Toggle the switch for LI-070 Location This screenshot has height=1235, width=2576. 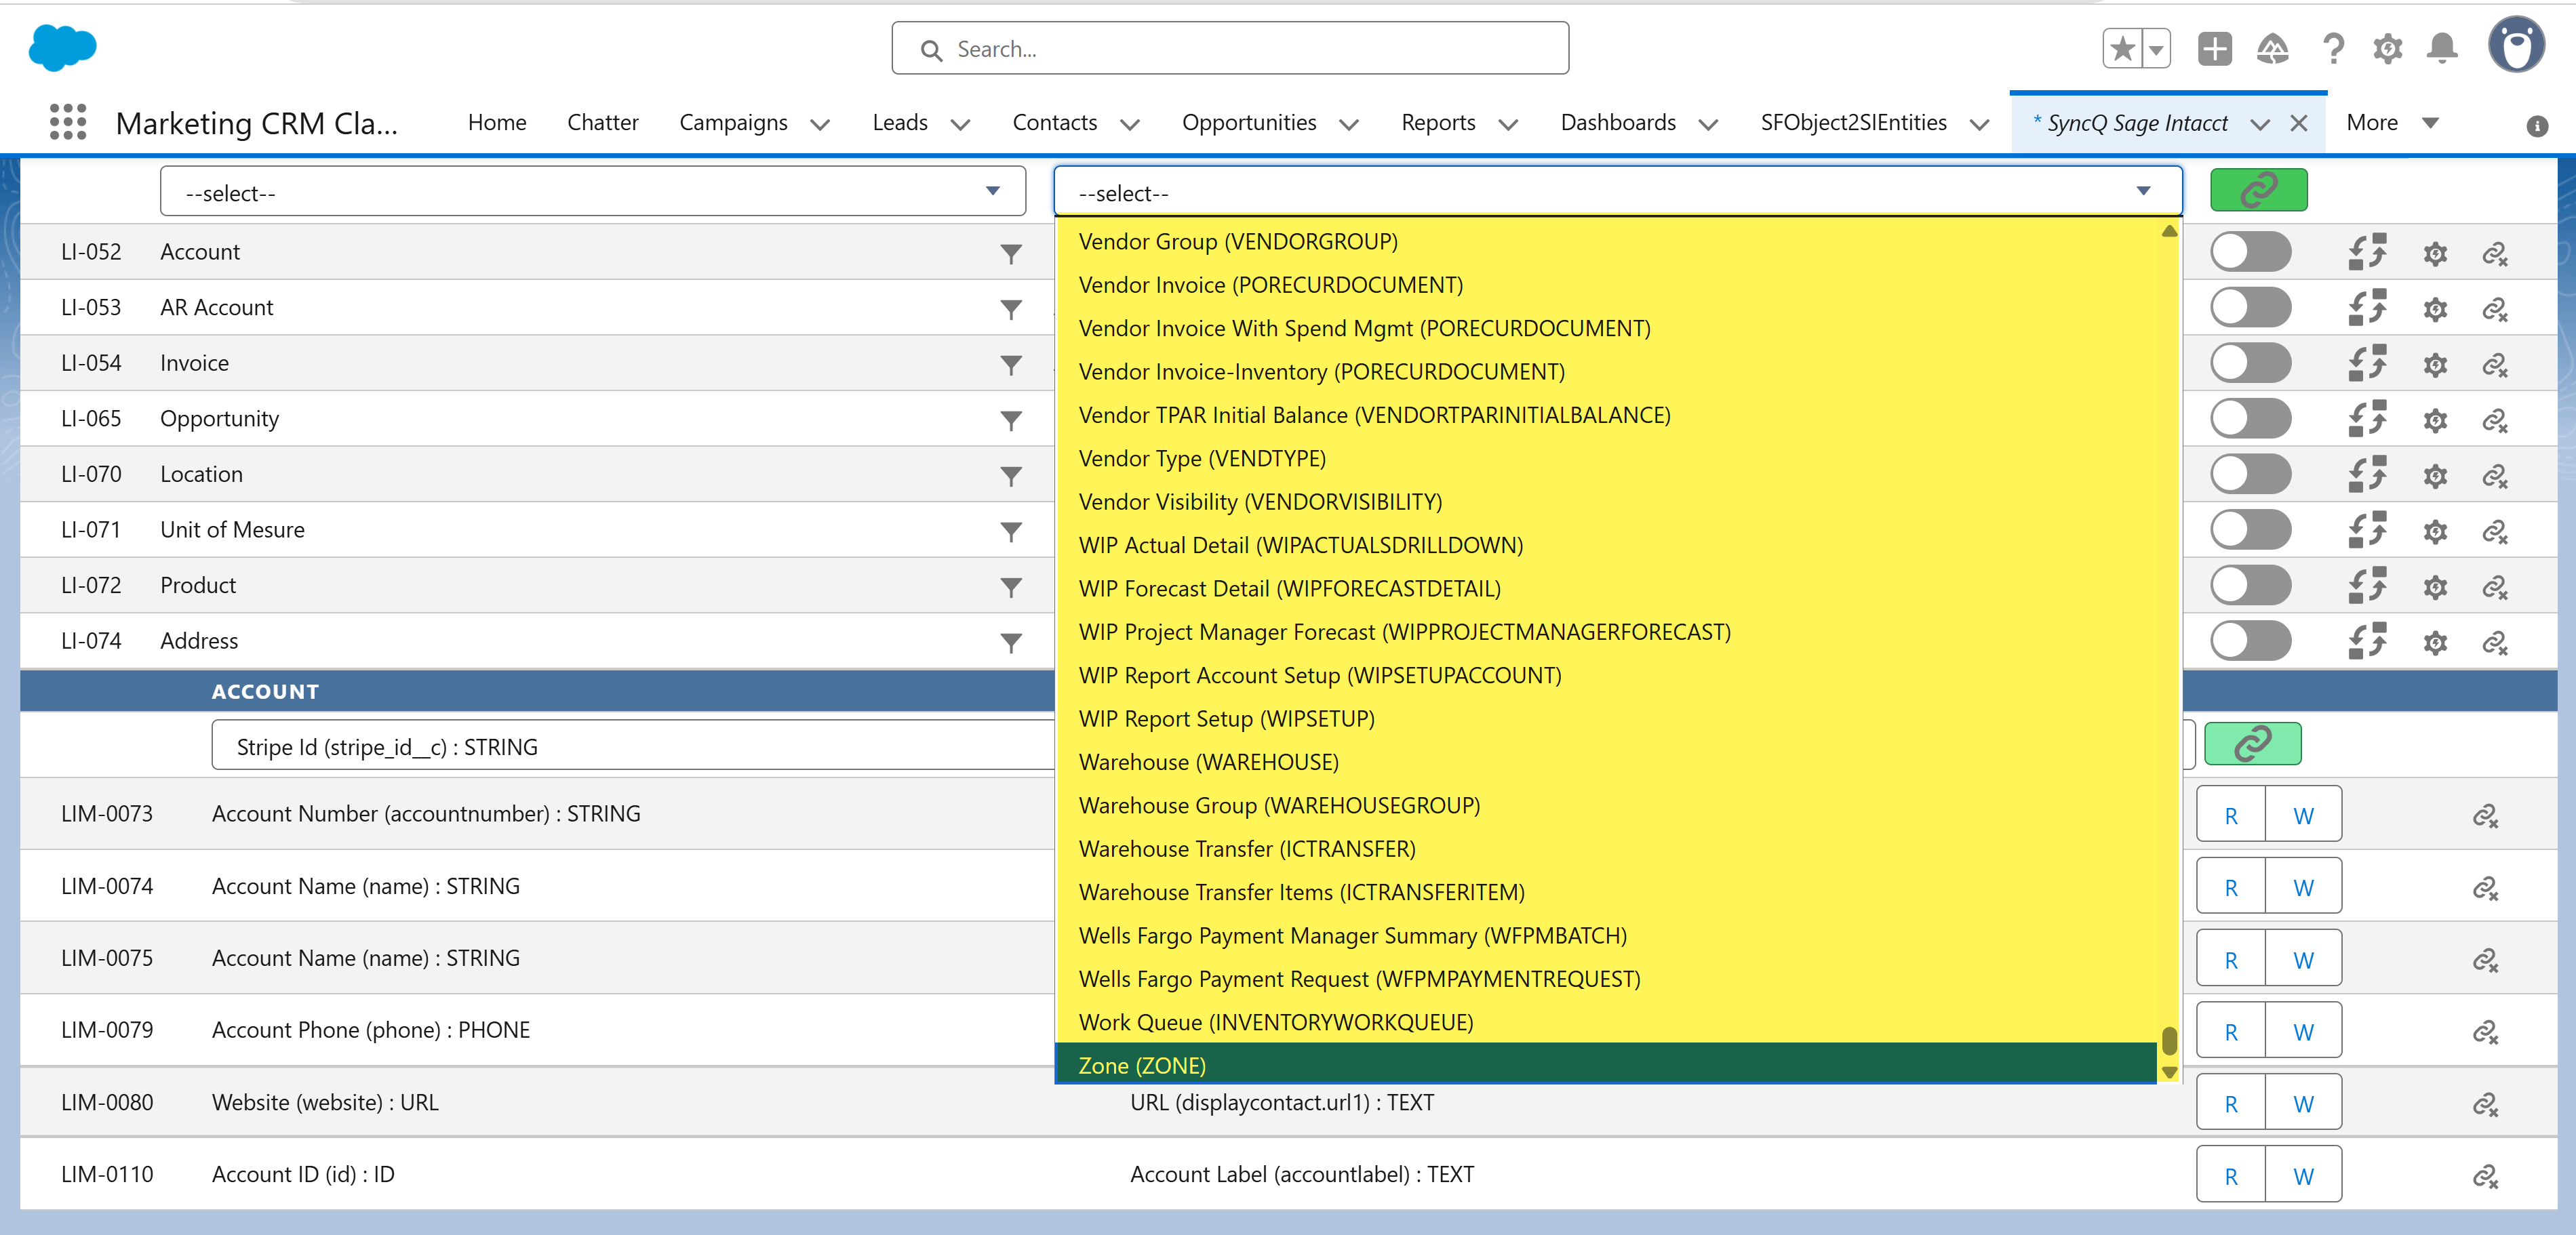(x=2250, y=474)
